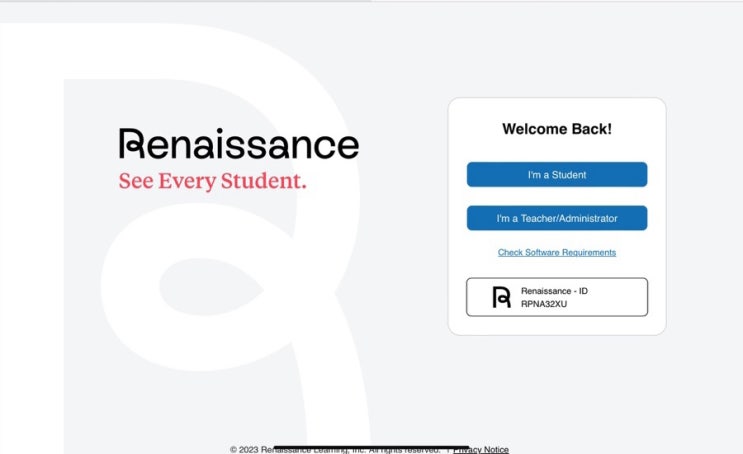Image resolution: width=743 pixels, height=454 pixels.
Task: Click the Renaissance R logo icon in ID box
Action: tap(501, 297)
